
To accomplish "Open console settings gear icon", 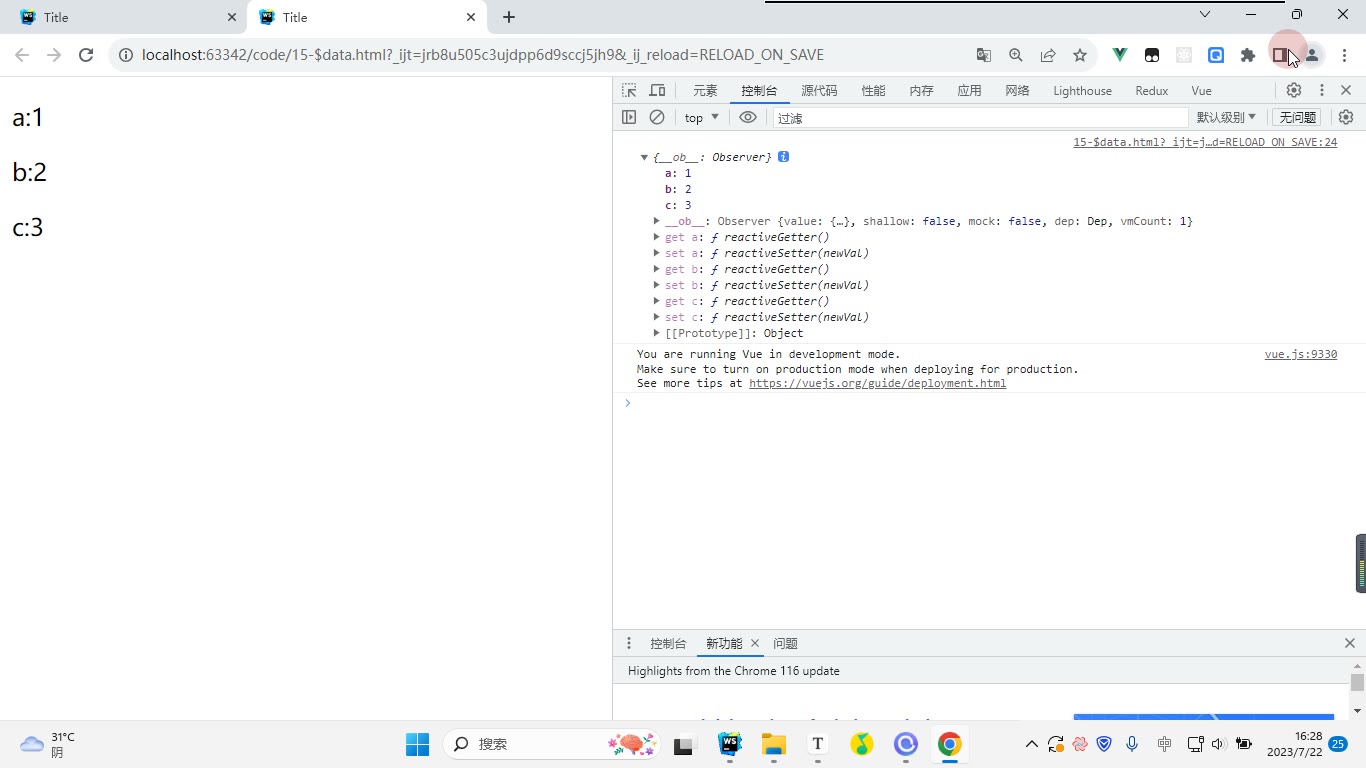I will 1346,117.
